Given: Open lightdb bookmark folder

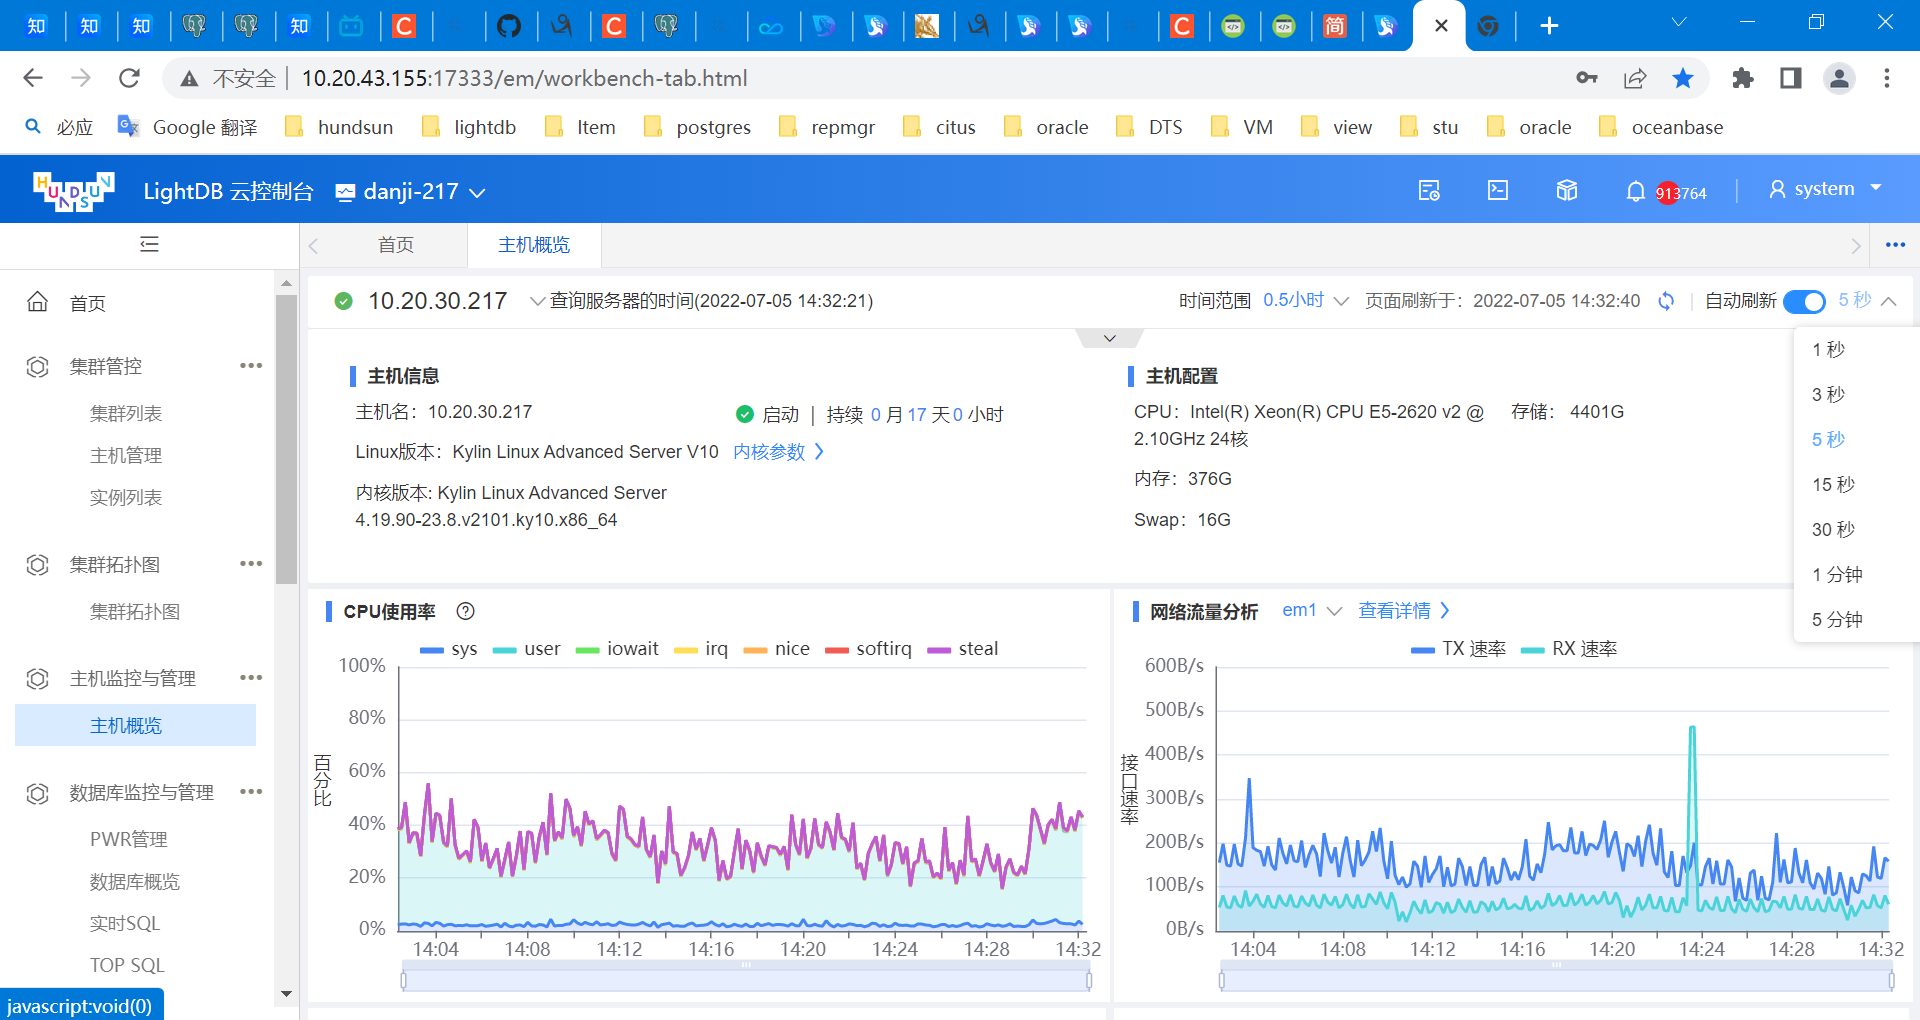Looking at the screenshot, I should point(469,127).
